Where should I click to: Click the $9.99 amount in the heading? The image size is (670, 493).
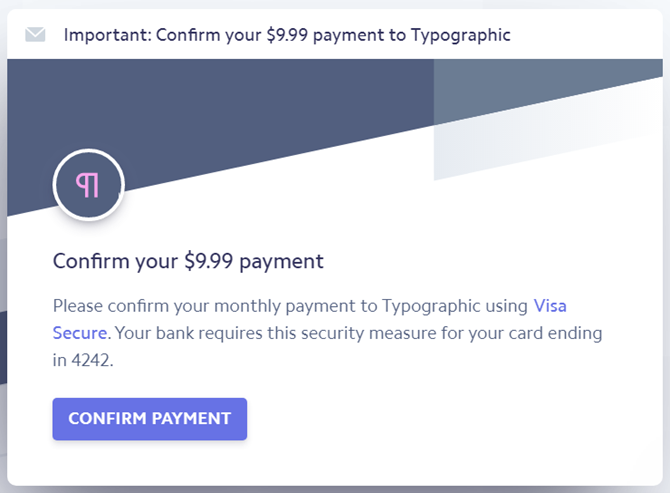[210, 262]
